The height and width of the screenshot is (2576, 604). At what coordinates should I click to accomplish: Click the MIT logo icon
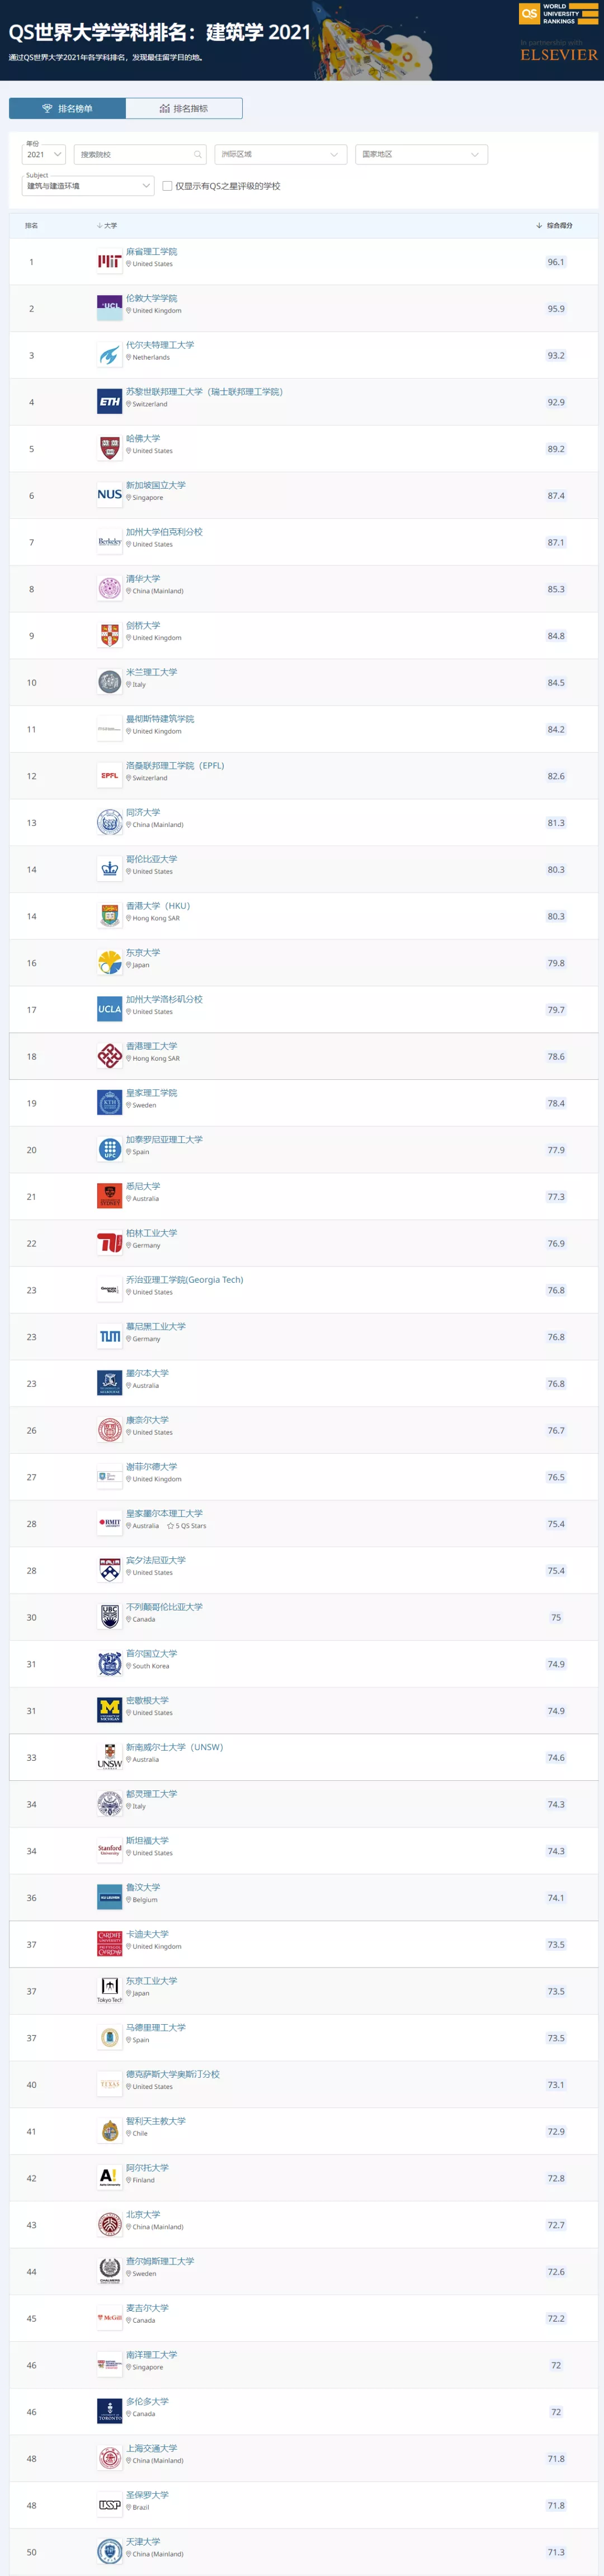click(109, 262)
